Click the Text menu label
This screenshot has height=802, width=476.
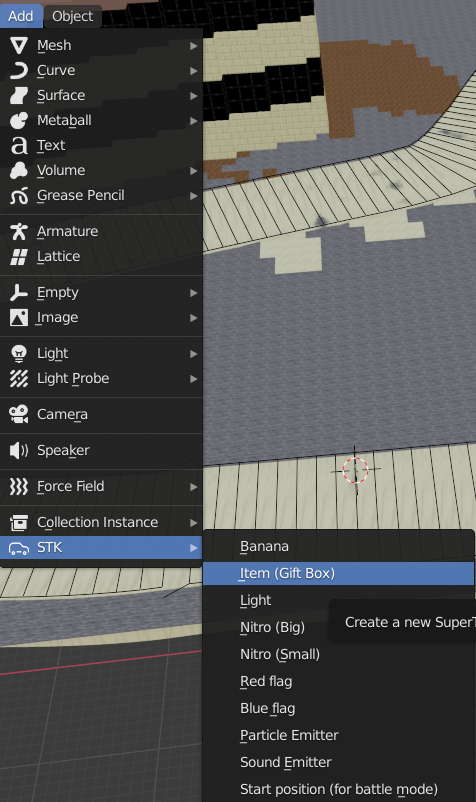(x=51, y=146)
